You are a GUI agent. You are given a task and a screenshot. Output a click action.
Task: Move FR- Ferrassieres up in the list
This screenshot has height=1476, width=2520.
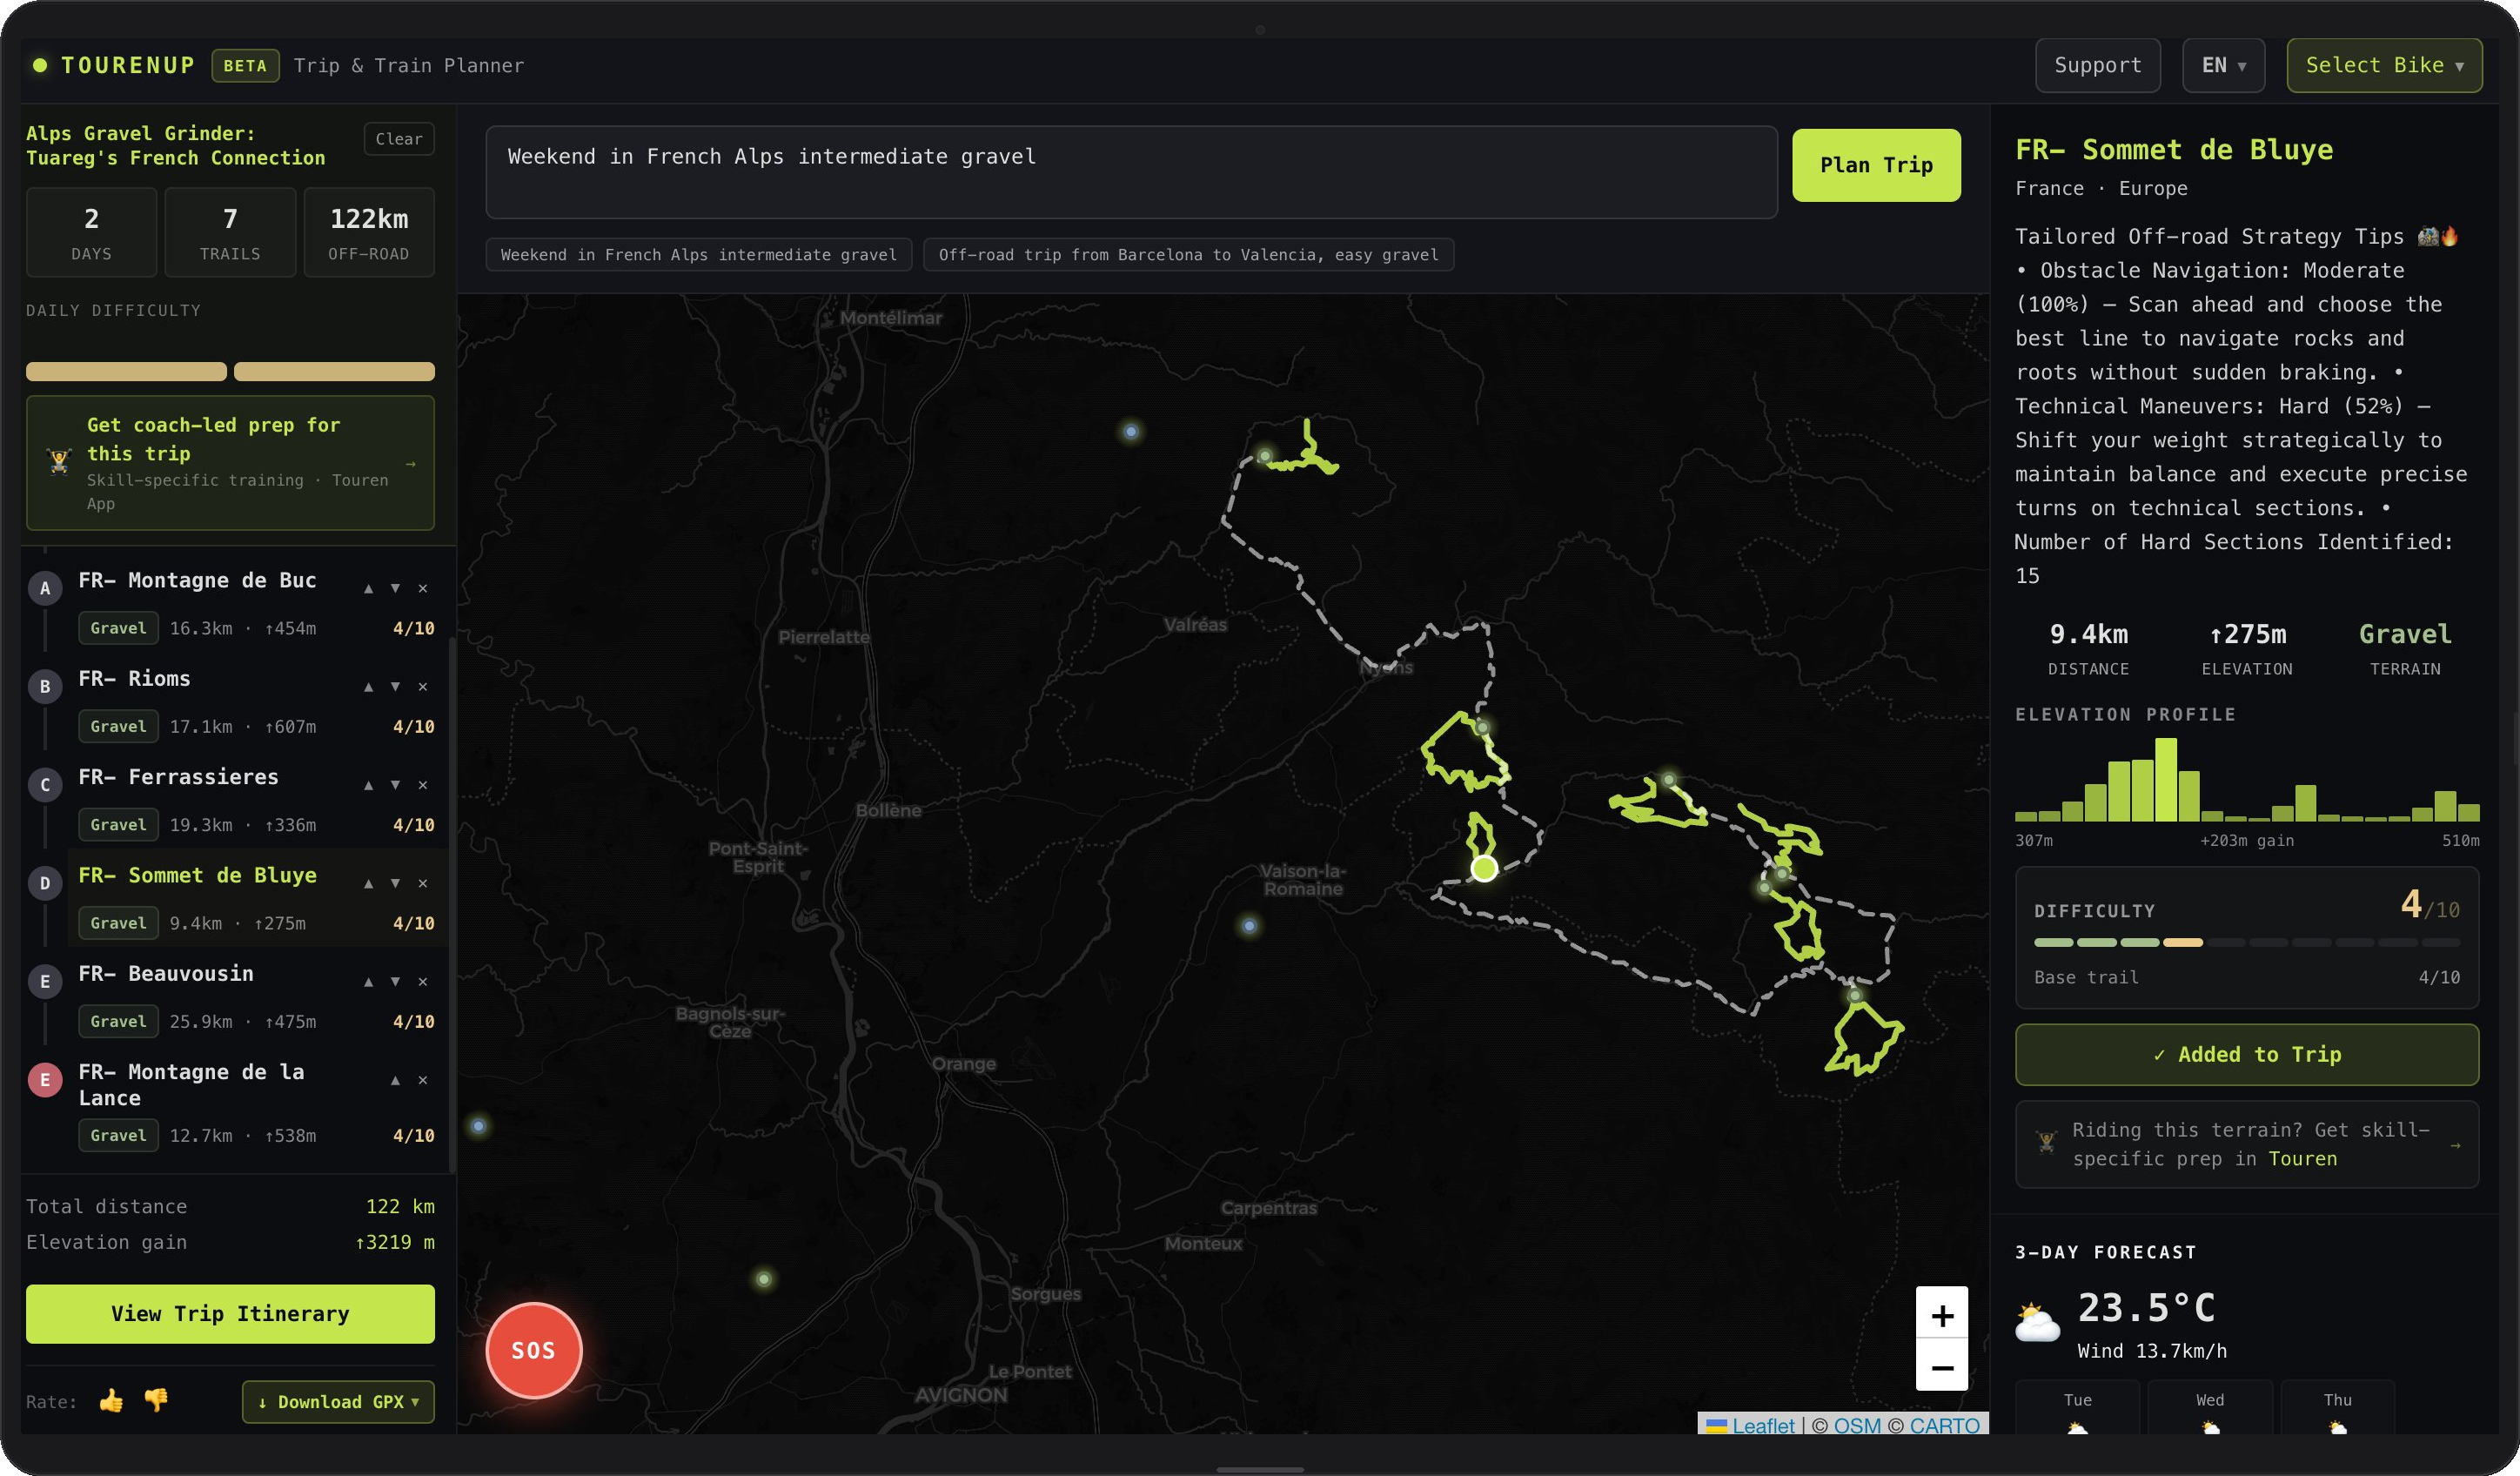368,785
